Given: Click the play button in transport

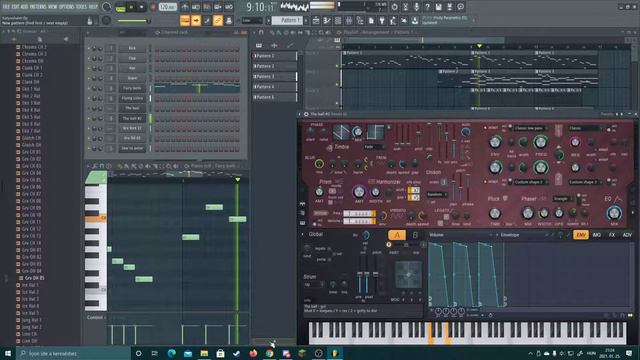Looking at the screenshot, I should (131, 7).
